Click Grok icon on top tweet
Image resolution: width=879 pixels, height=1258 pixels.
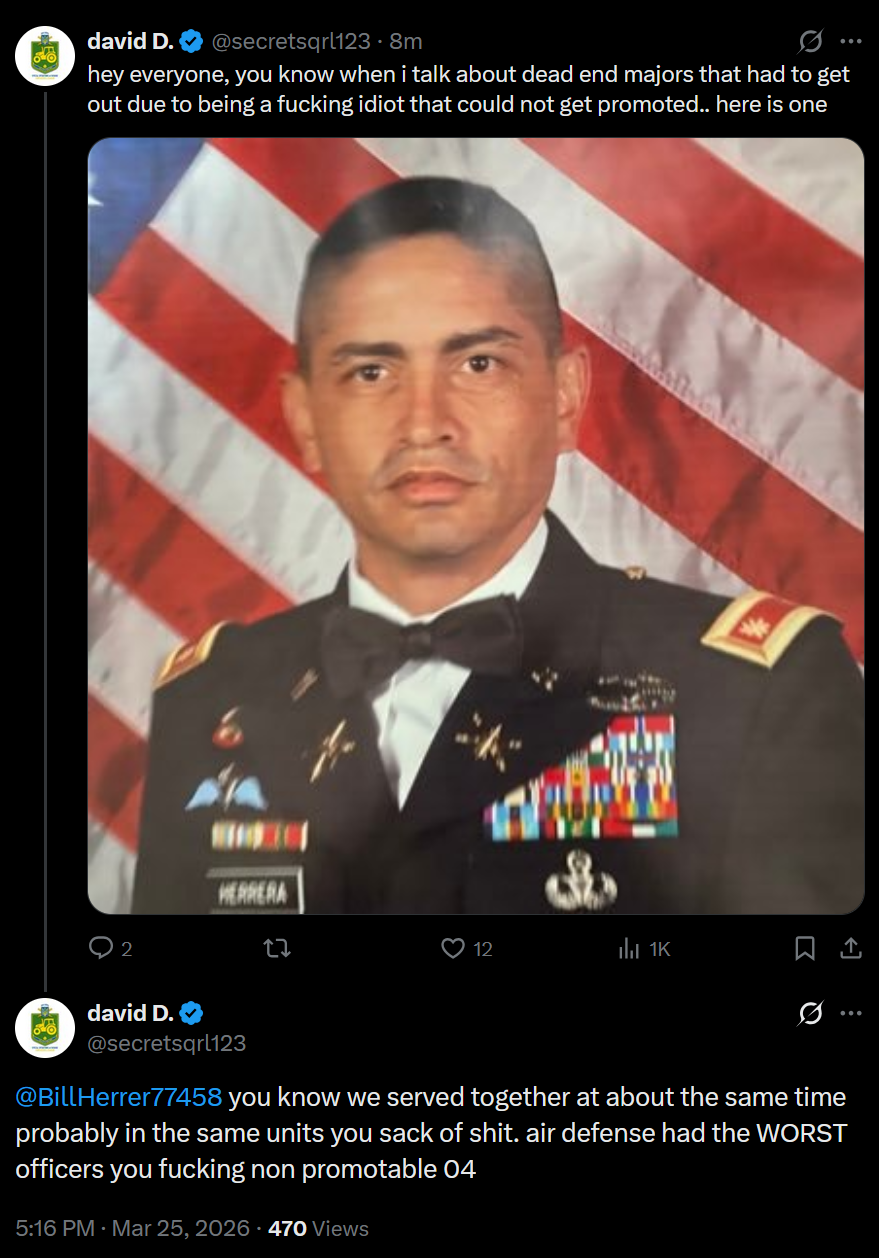coord(811,41)
